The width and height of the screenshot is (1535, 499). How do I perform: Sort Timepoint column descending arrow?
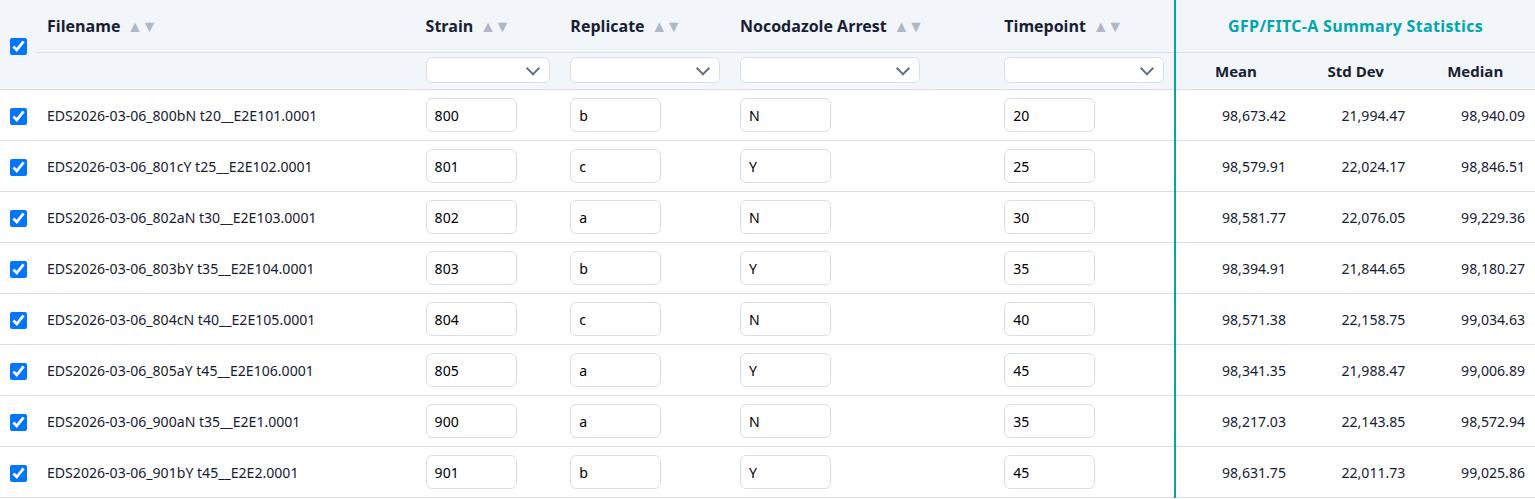click(1115, 27)
